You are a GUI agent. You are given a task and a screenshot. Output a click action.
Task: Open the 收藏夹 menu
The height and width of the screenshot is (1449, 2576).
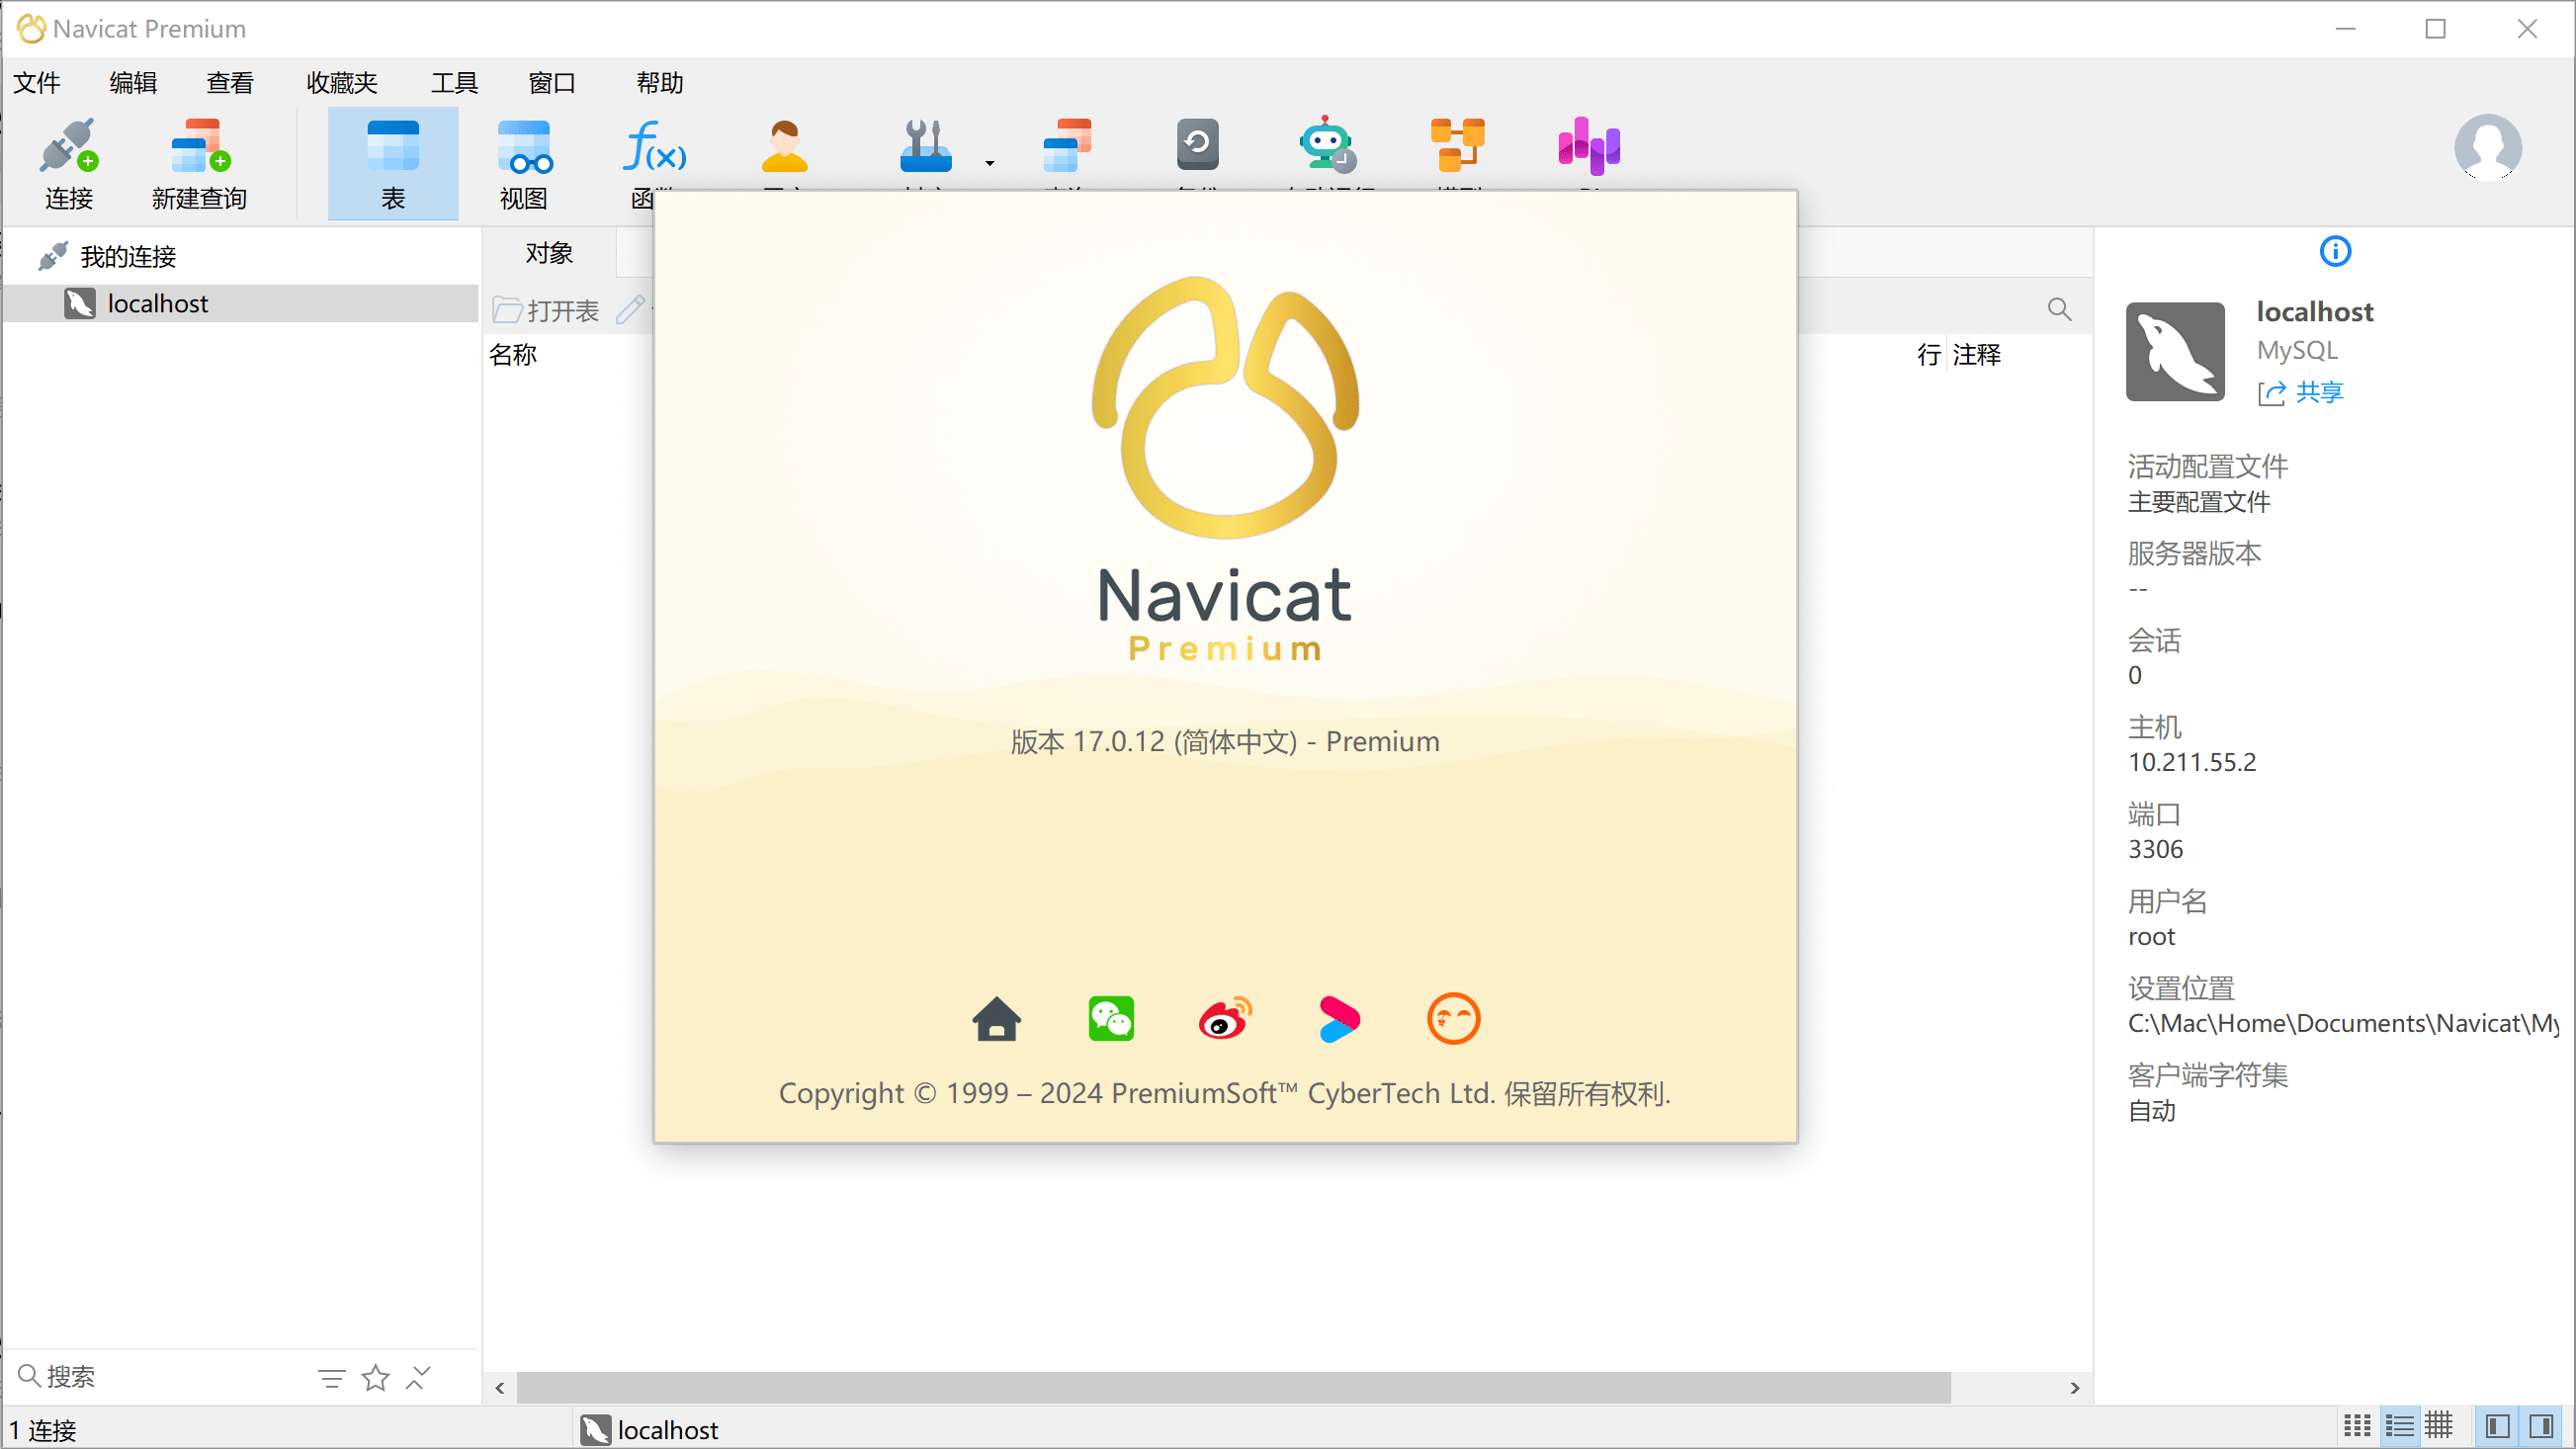point(342,83)
